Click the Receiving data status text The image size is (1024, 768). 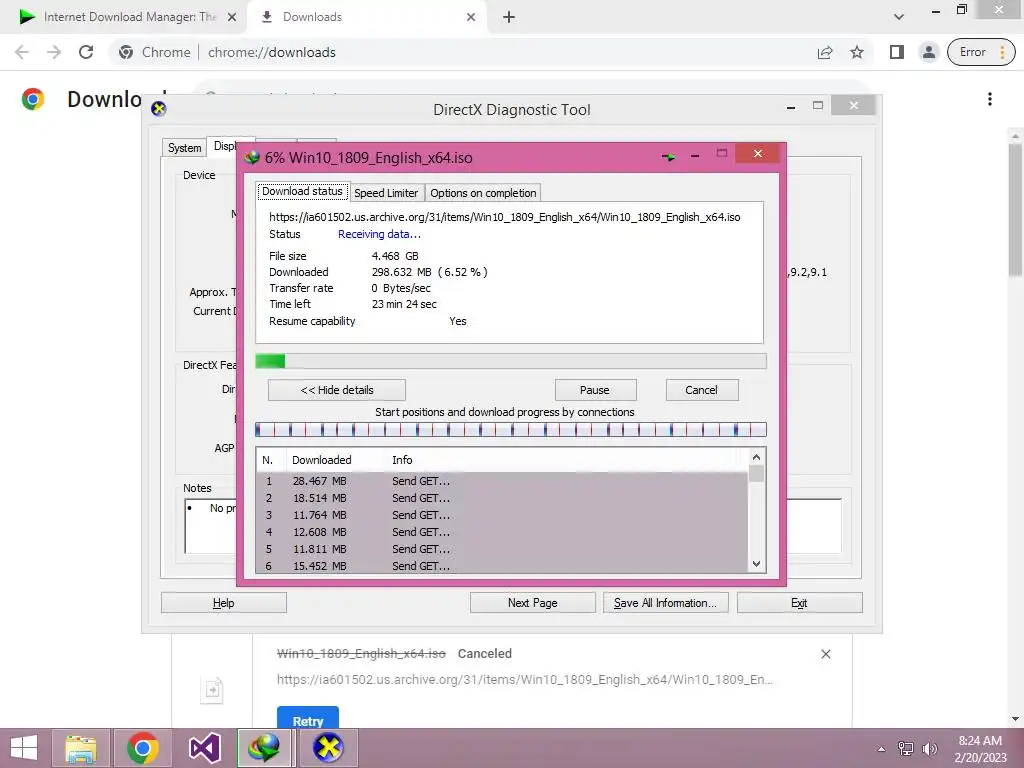point(379,234)
